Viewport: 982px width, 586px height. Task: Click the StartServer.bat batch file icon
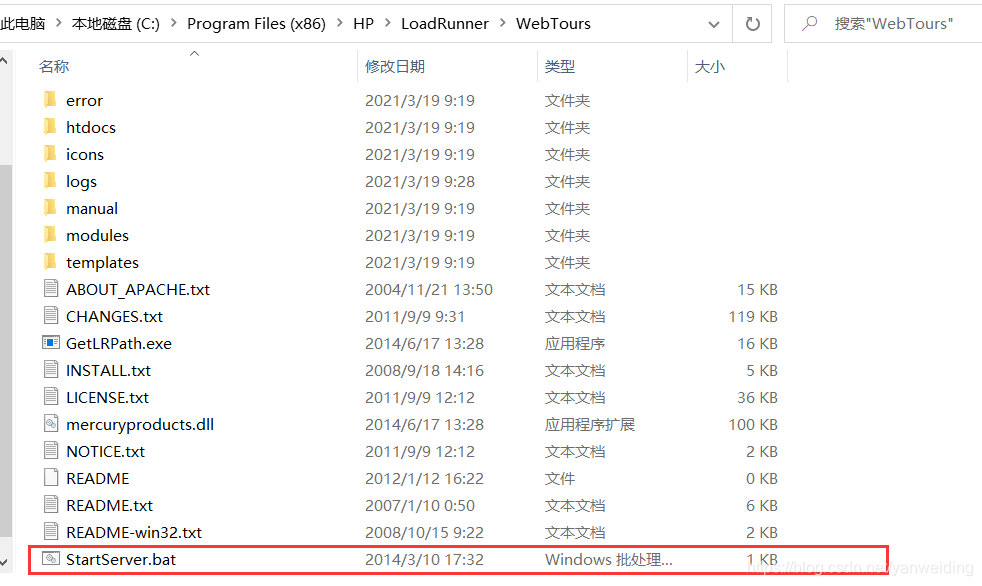pos(51,558)
